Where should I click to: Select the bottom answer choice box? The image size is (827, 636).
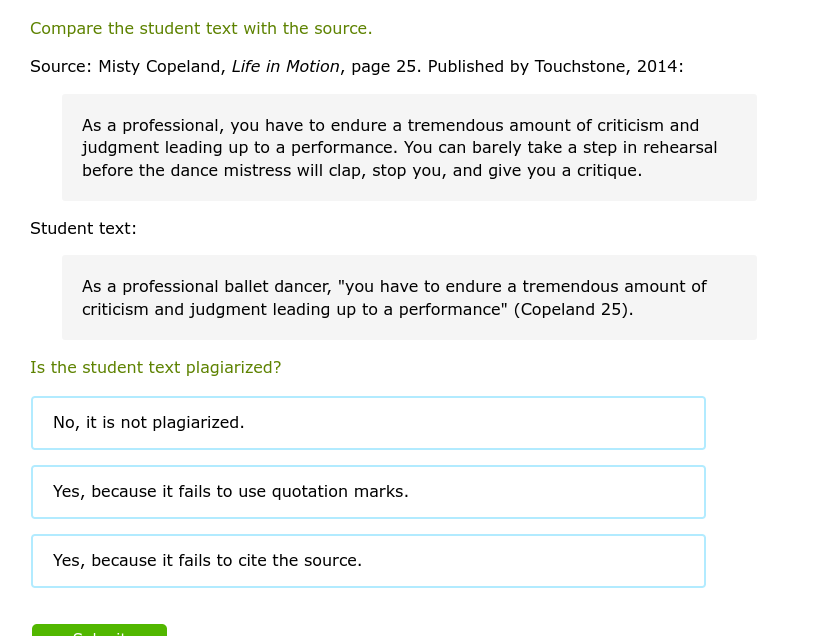tap(369, 560)
